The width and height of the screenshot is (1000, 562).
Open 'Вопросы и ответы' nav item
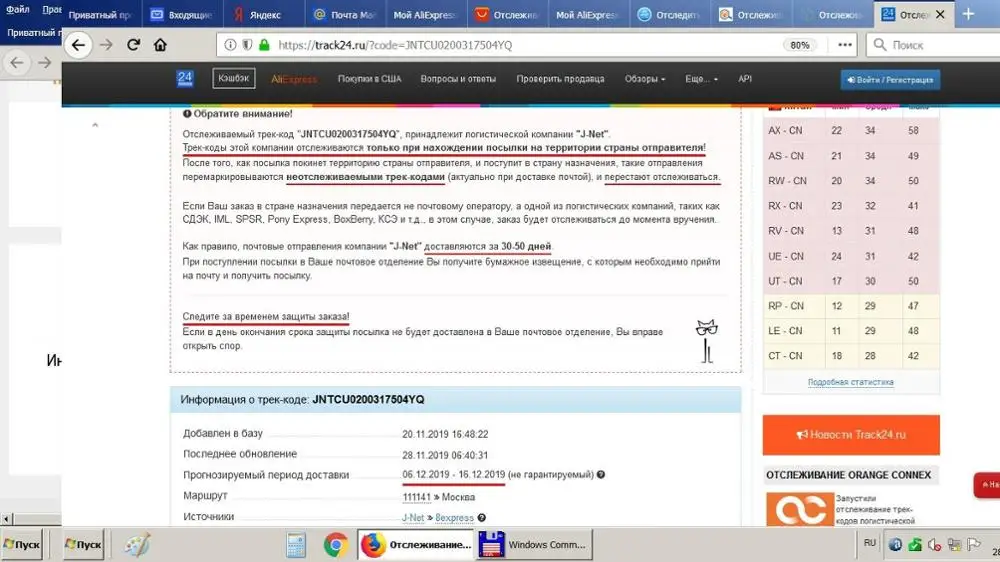pyautogui.click(x=458, y=79)
